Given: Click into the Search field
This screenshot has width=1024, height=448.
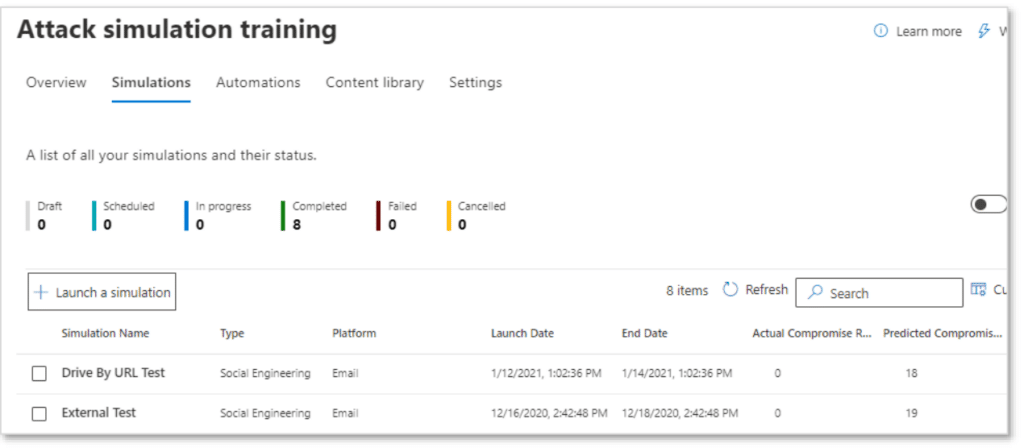Looking at the screenshot, I should point(879,293).
